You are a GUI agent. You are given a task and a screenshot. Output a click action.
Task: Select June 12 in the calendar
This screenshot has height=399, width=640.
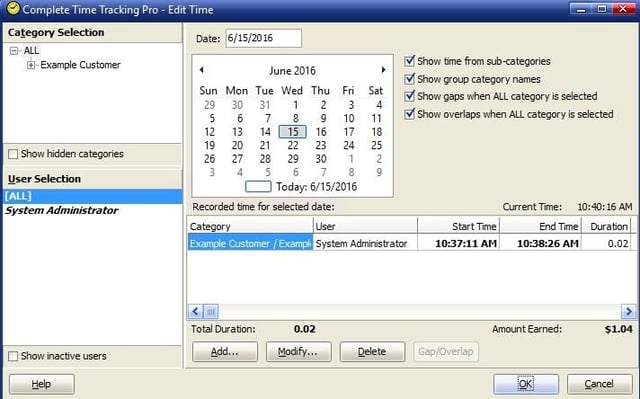tap(209, 132)
